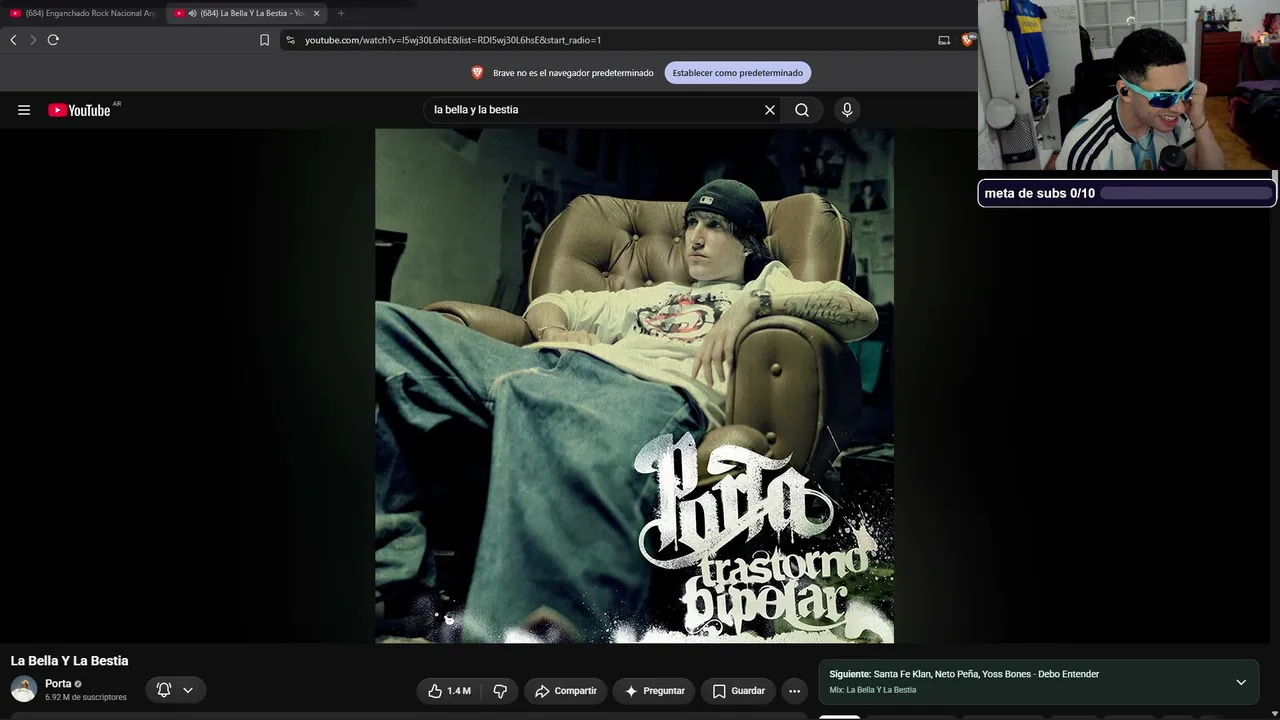
Task: Set Brave as default browser
Action: point(738,73)
